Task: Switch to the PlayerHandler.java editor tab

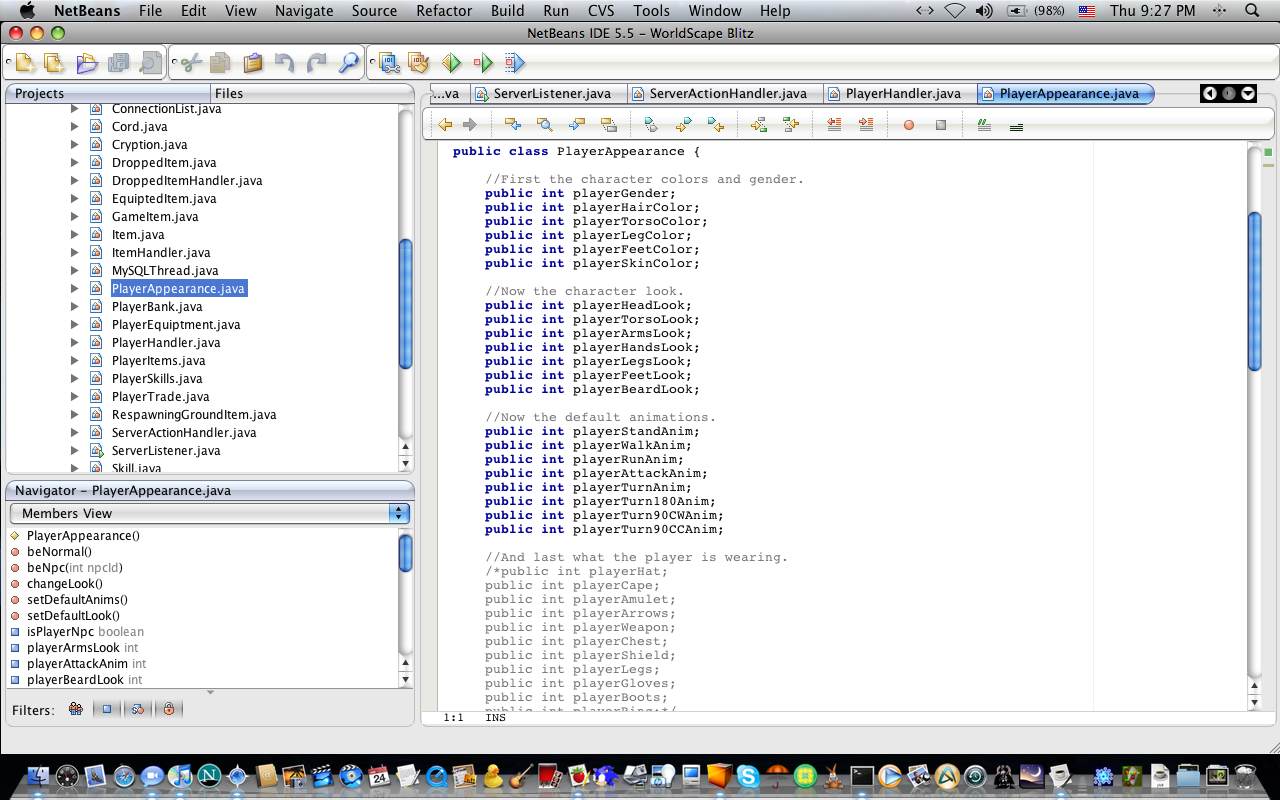Action: (x=899, y=93)
